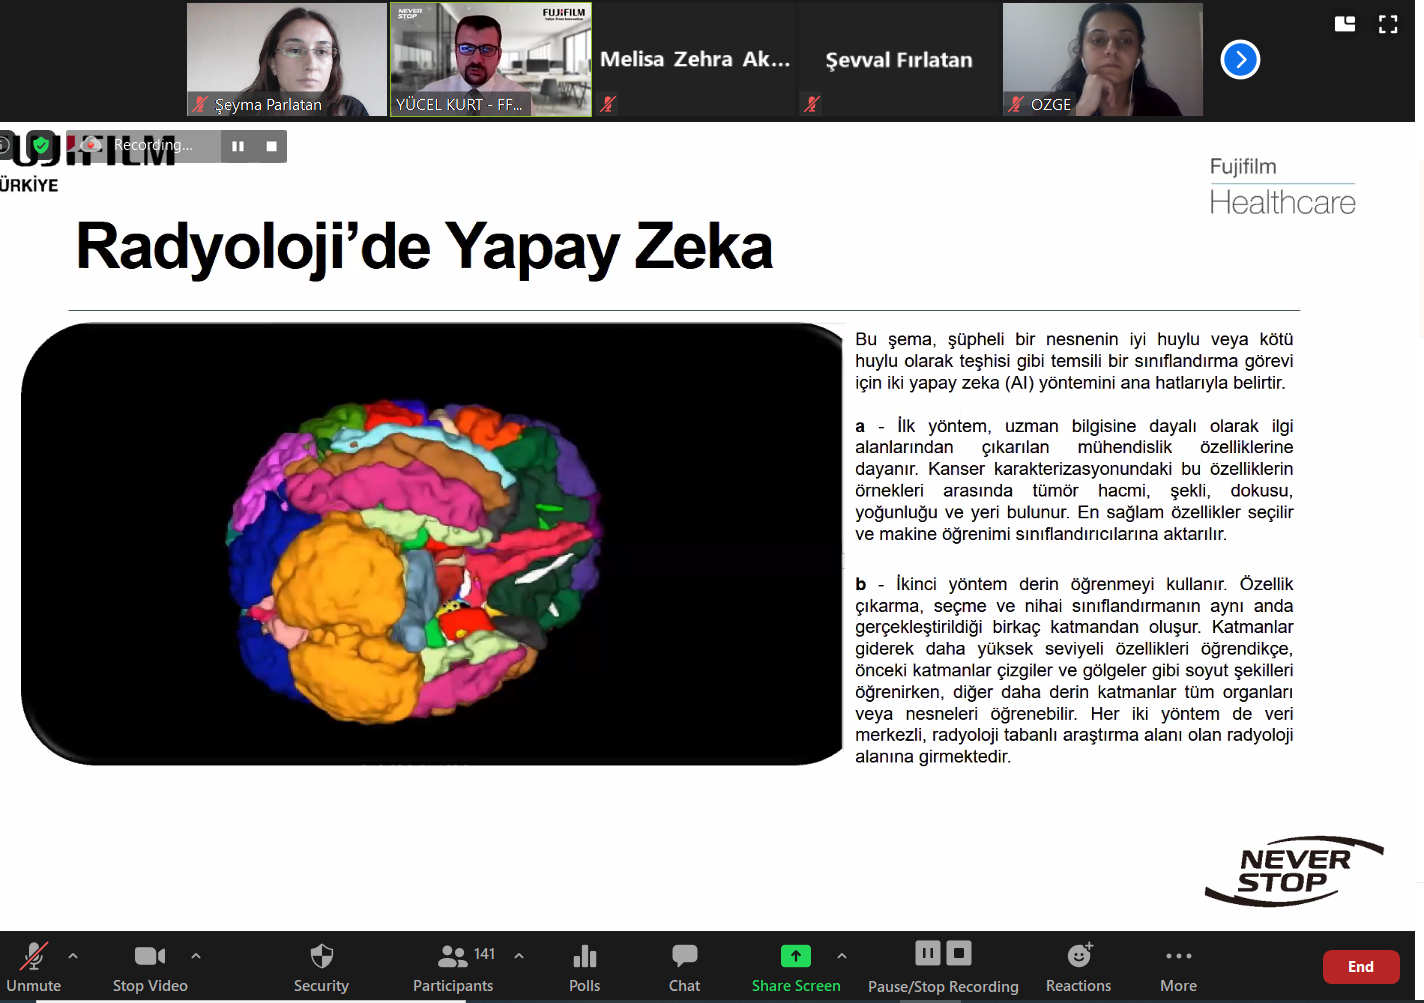The image size is (1424, 1003).
Task: Show next participants with blue arrow
Action: pos(1240,60)
